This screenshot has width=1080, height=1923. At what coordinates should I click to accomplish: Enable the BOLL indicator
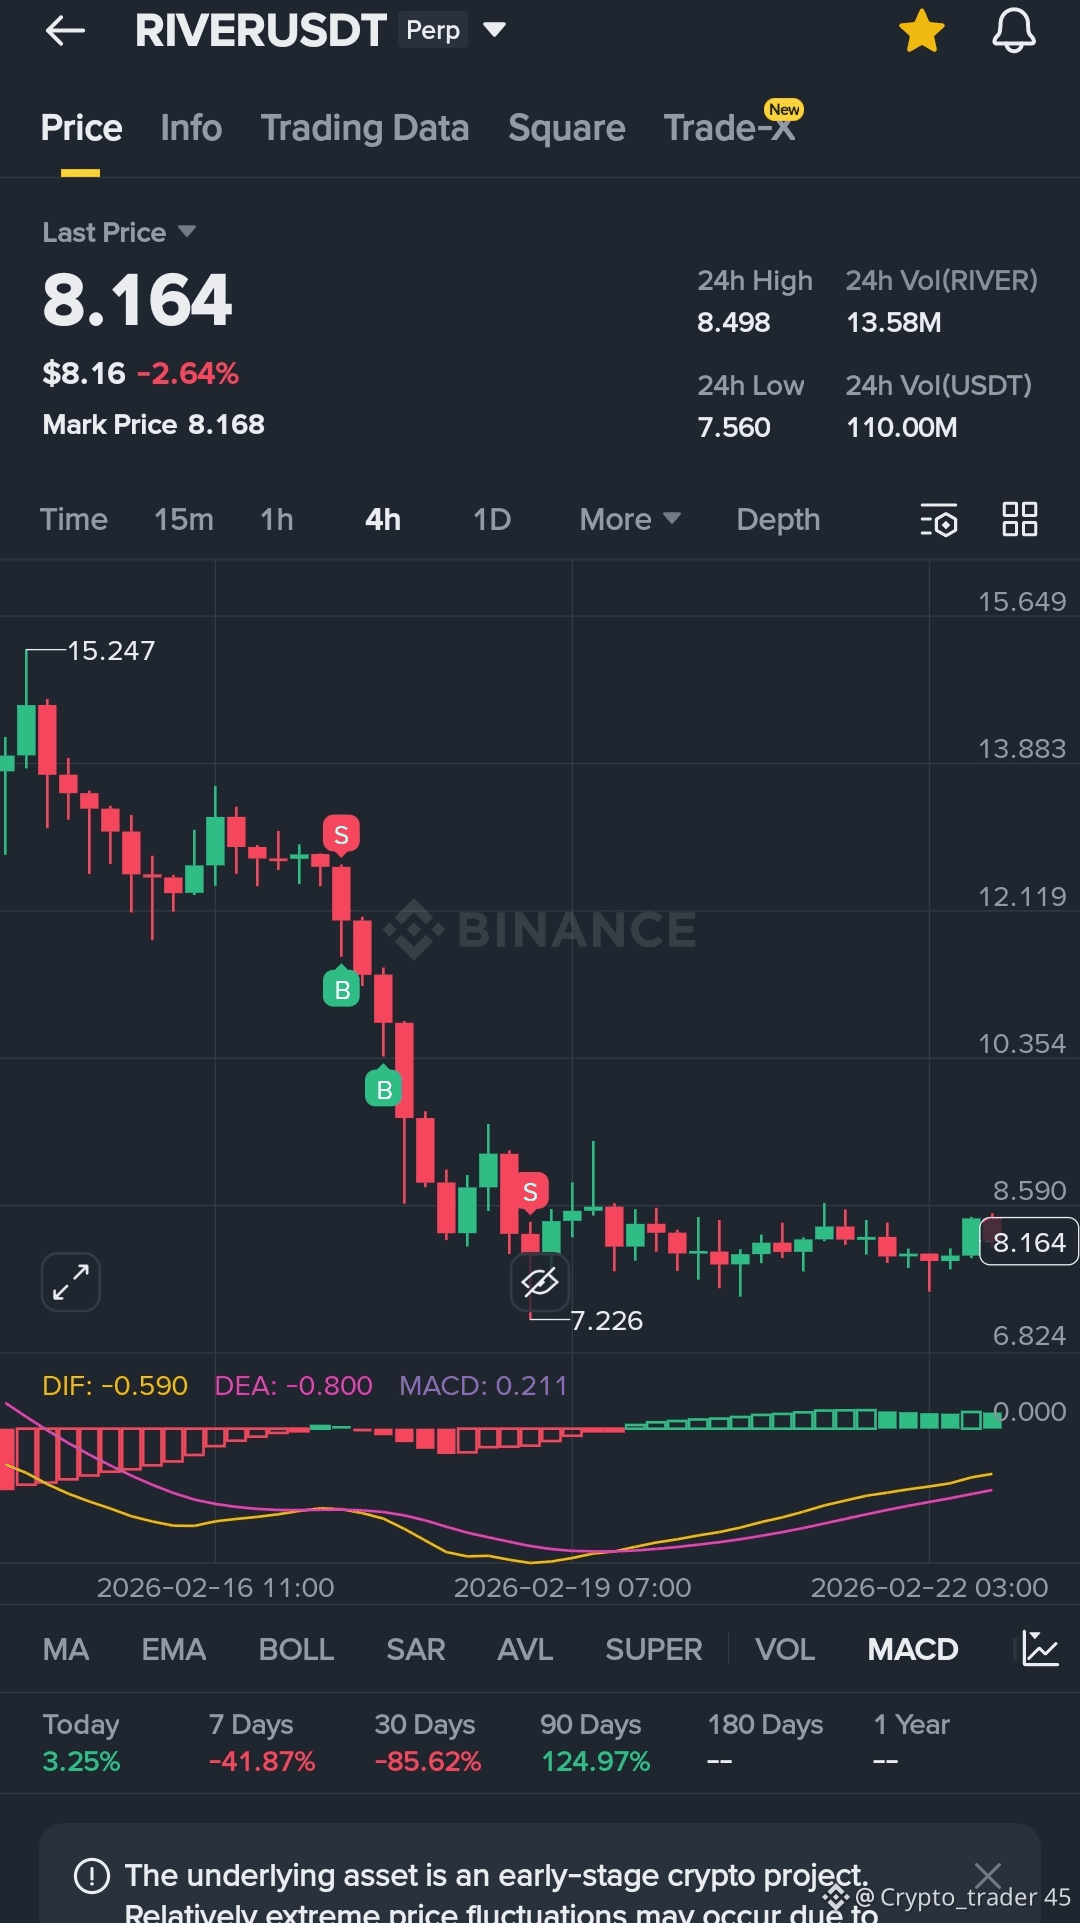pos(296,1649)
